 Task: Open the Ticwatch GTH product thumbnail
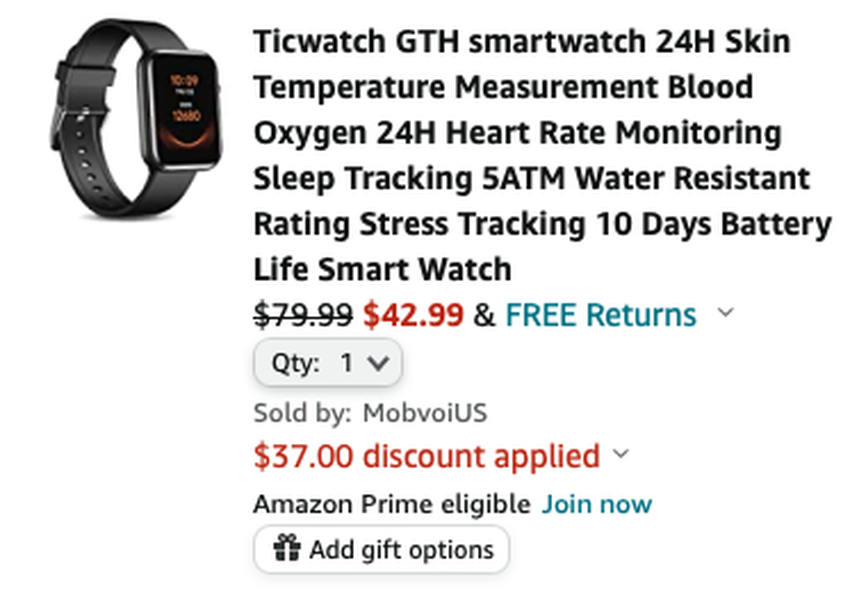tap(136, 118)
